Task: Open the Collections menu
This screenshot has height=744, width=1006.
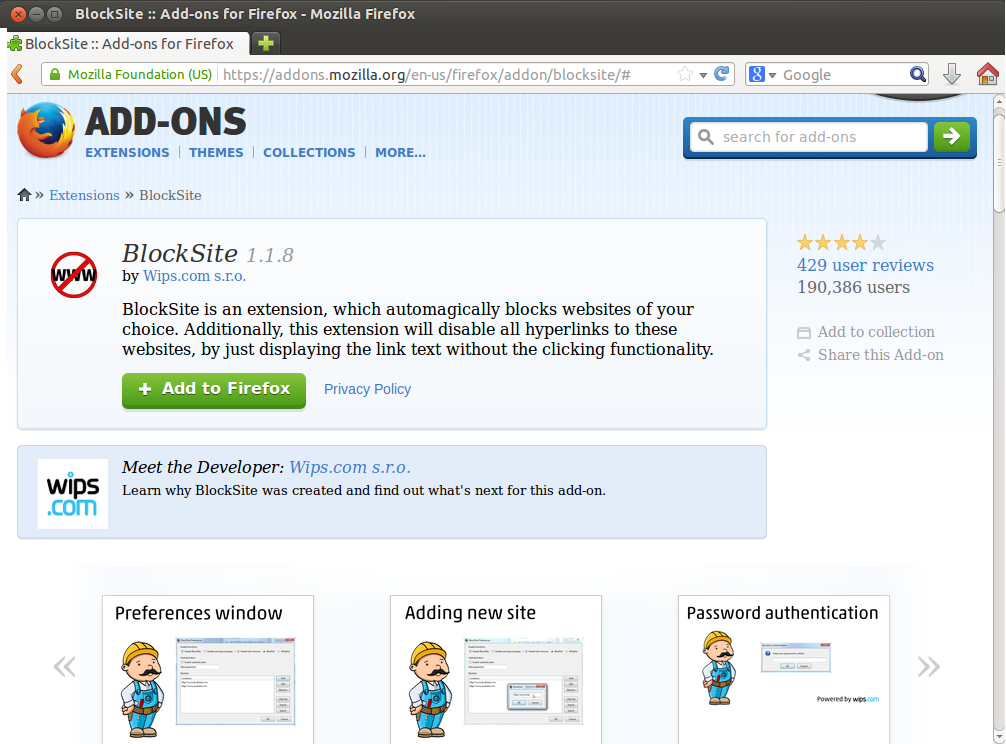Action: point(309,153)
